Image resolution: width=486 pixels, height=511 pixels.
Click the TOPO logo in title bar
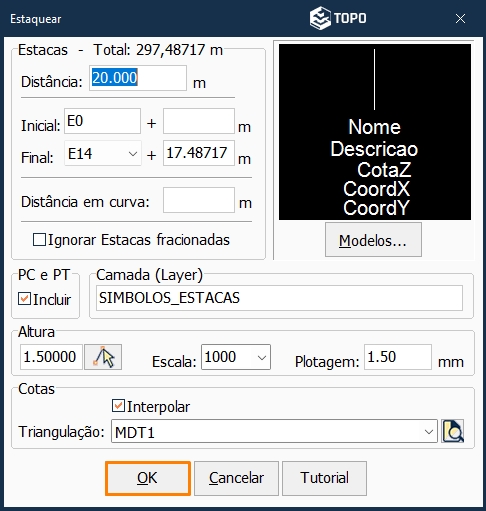338,18
